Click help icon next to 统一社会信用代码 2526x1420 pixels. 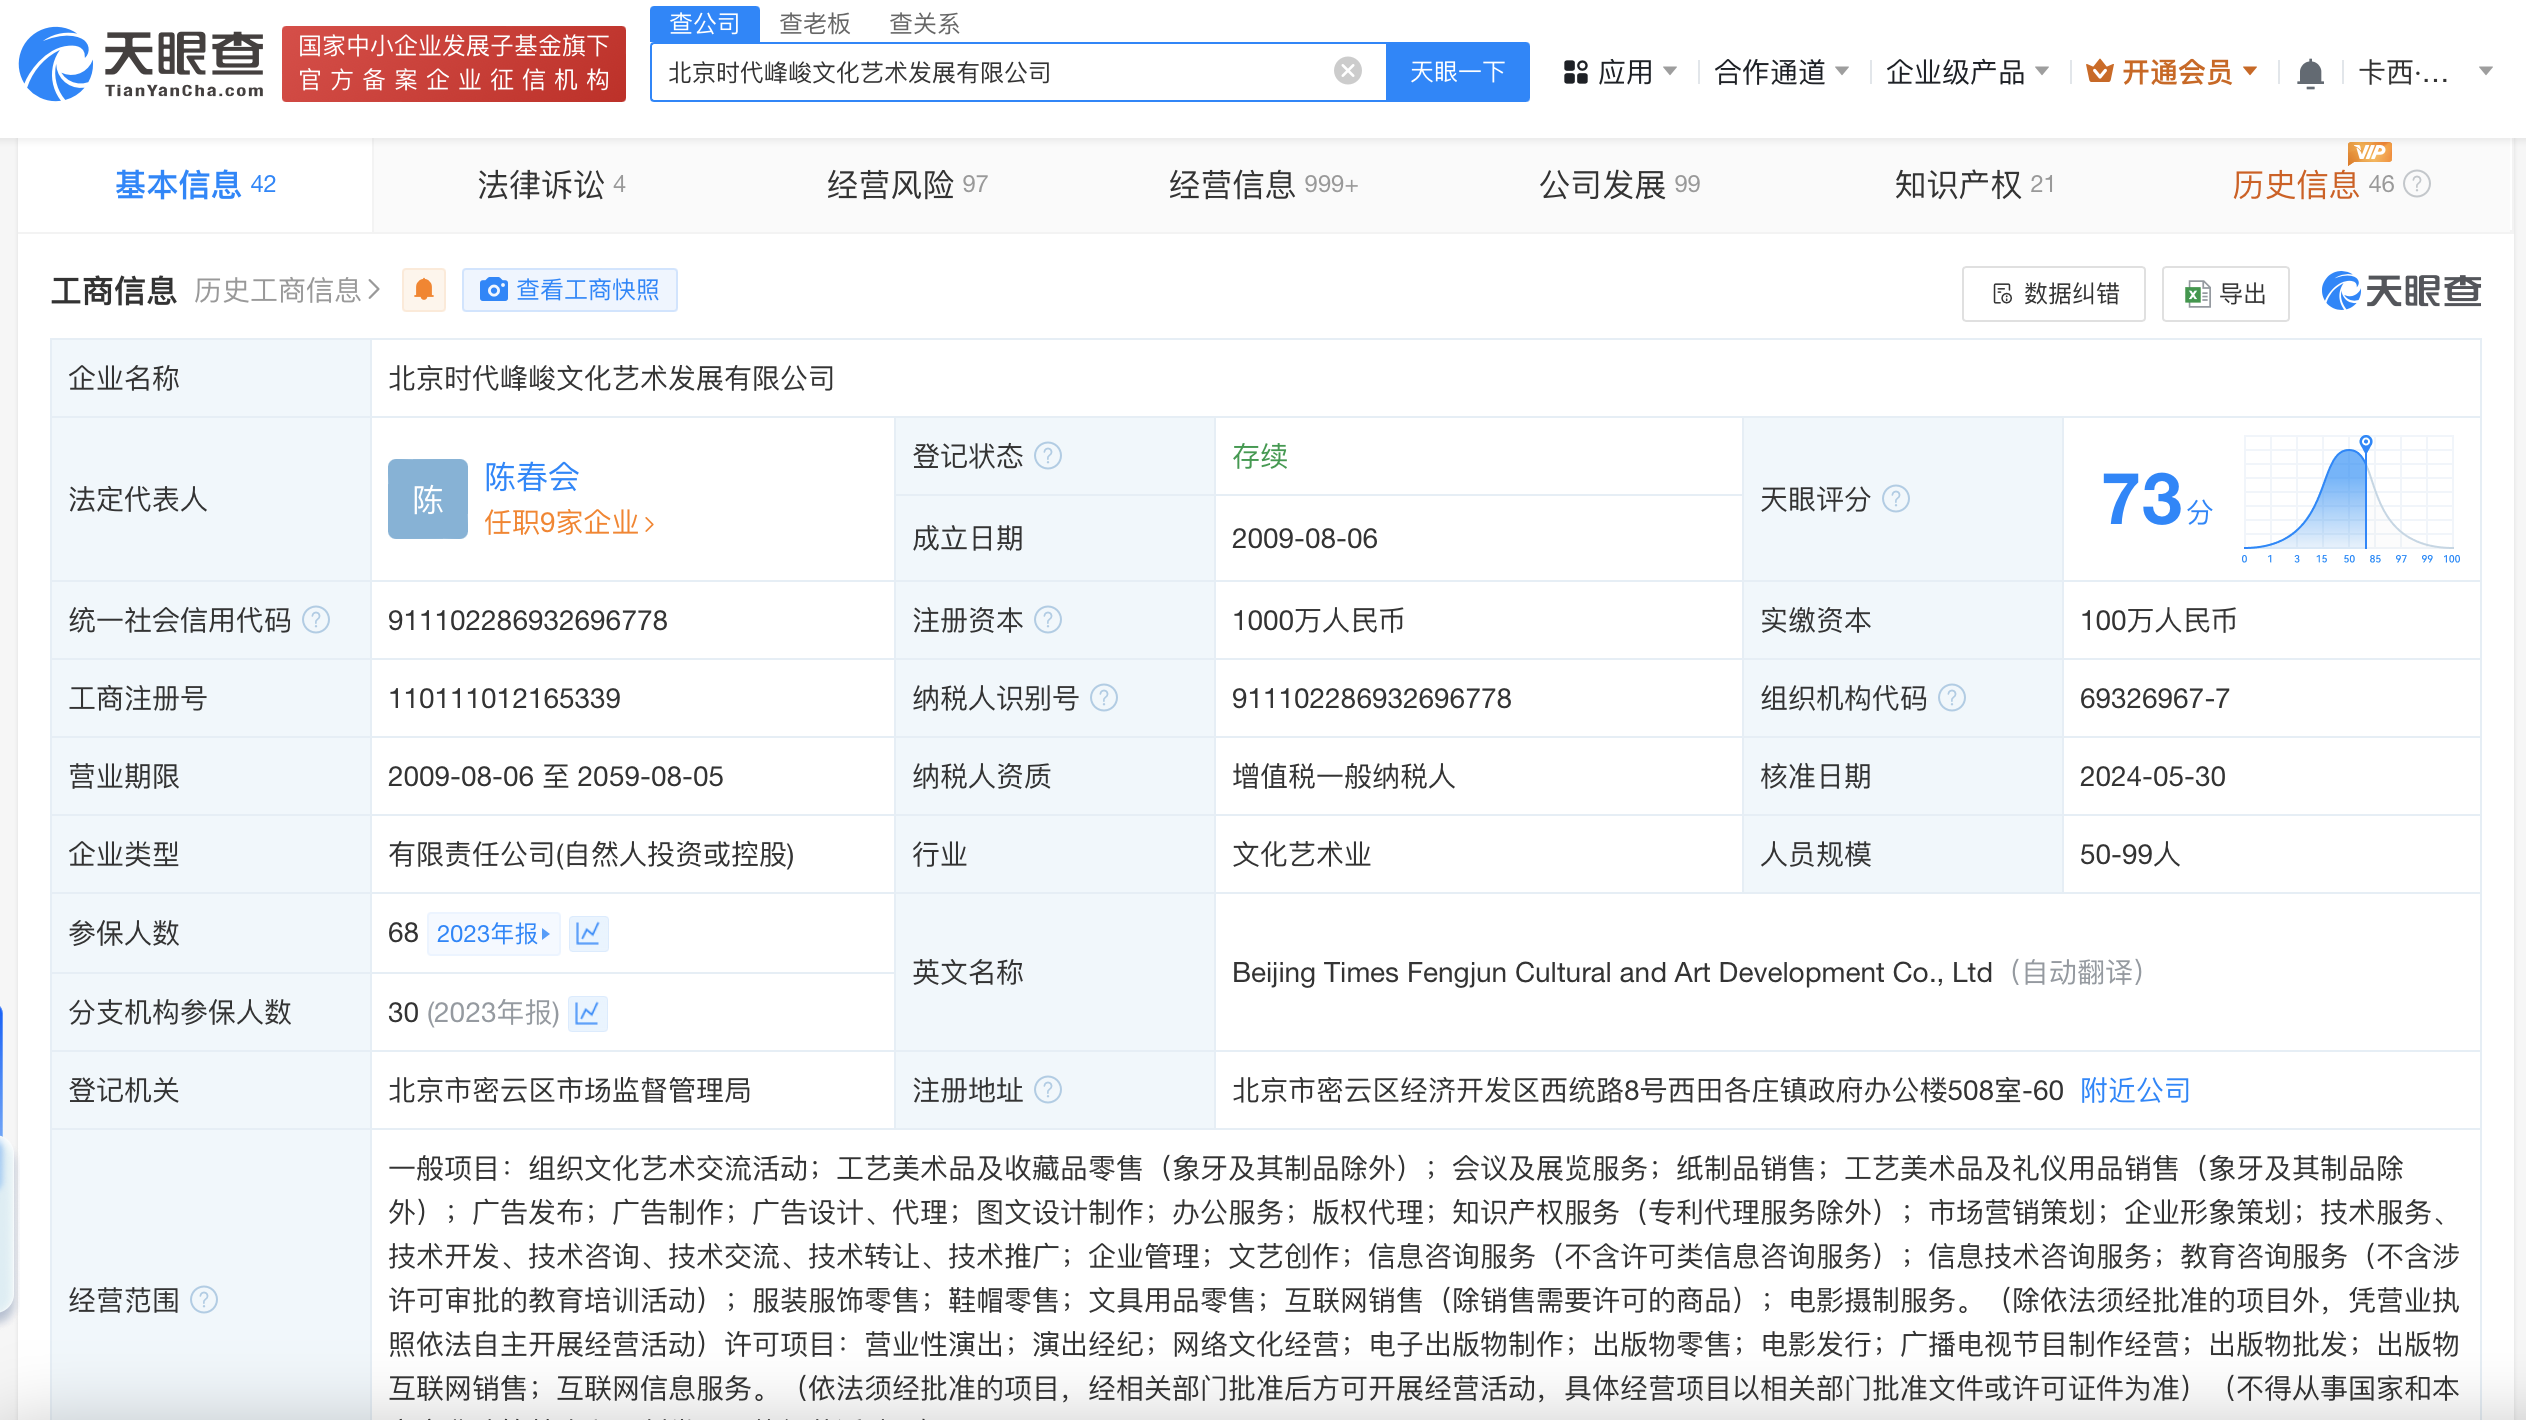point(316,620)
